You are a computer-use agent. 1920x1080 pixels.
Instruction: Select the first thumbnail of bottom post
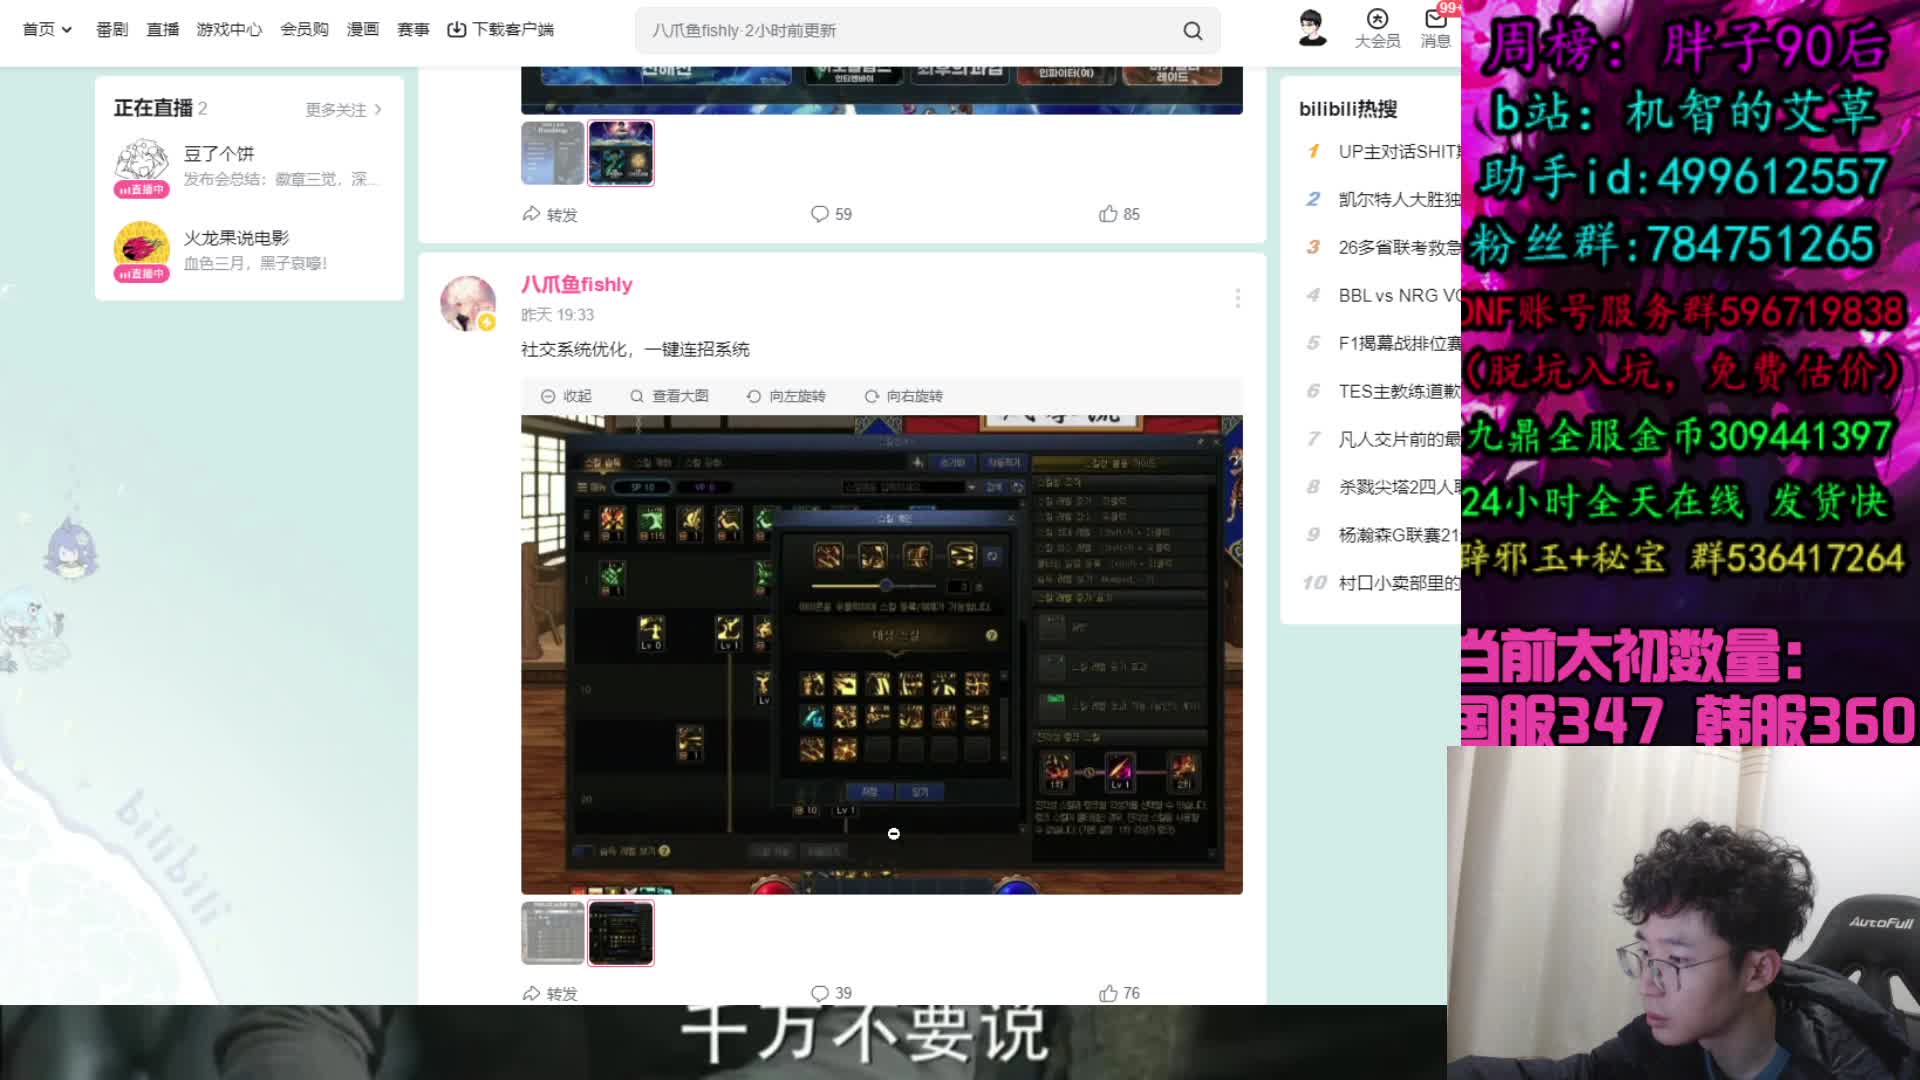point(552,933)
